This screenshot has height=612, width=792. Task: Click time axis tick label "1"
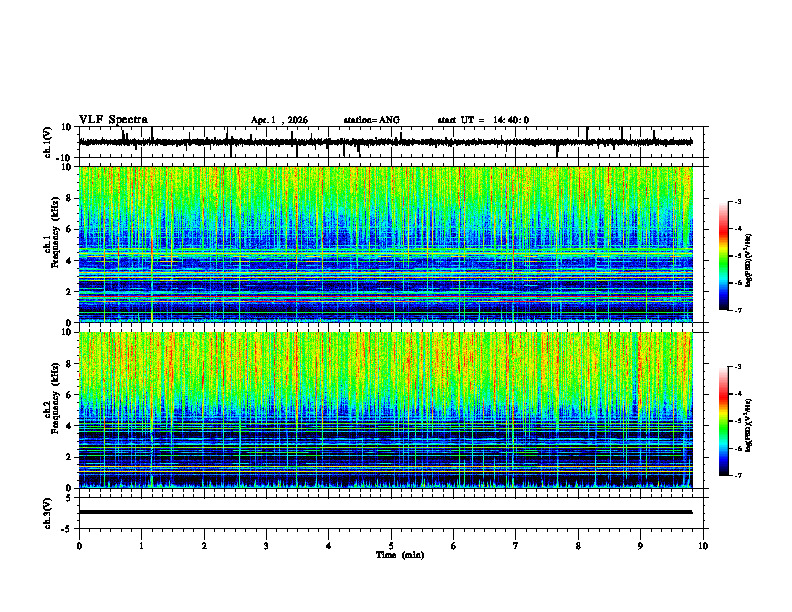point(141,546)
